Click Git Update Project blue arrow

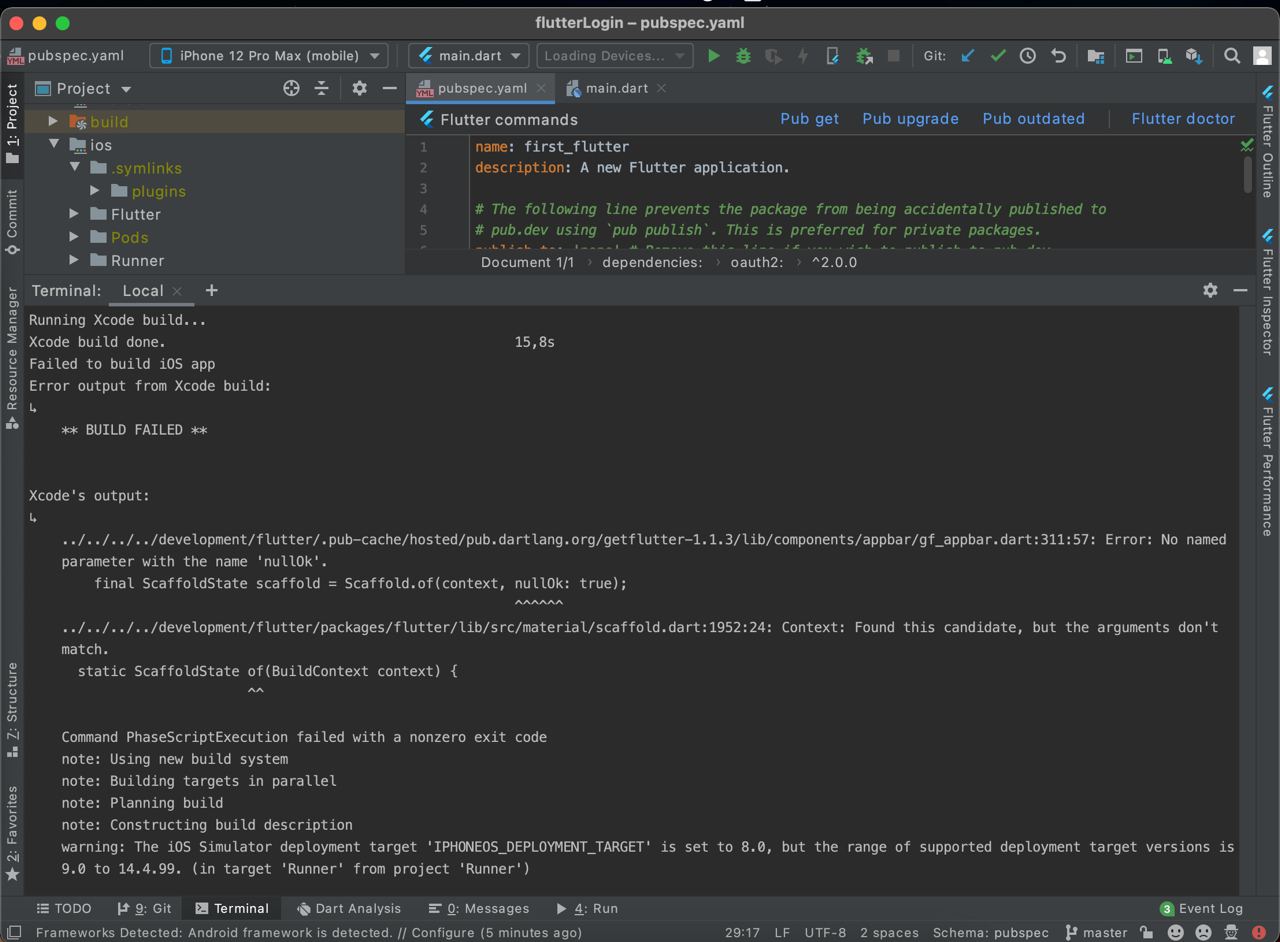tap(967, 56)
